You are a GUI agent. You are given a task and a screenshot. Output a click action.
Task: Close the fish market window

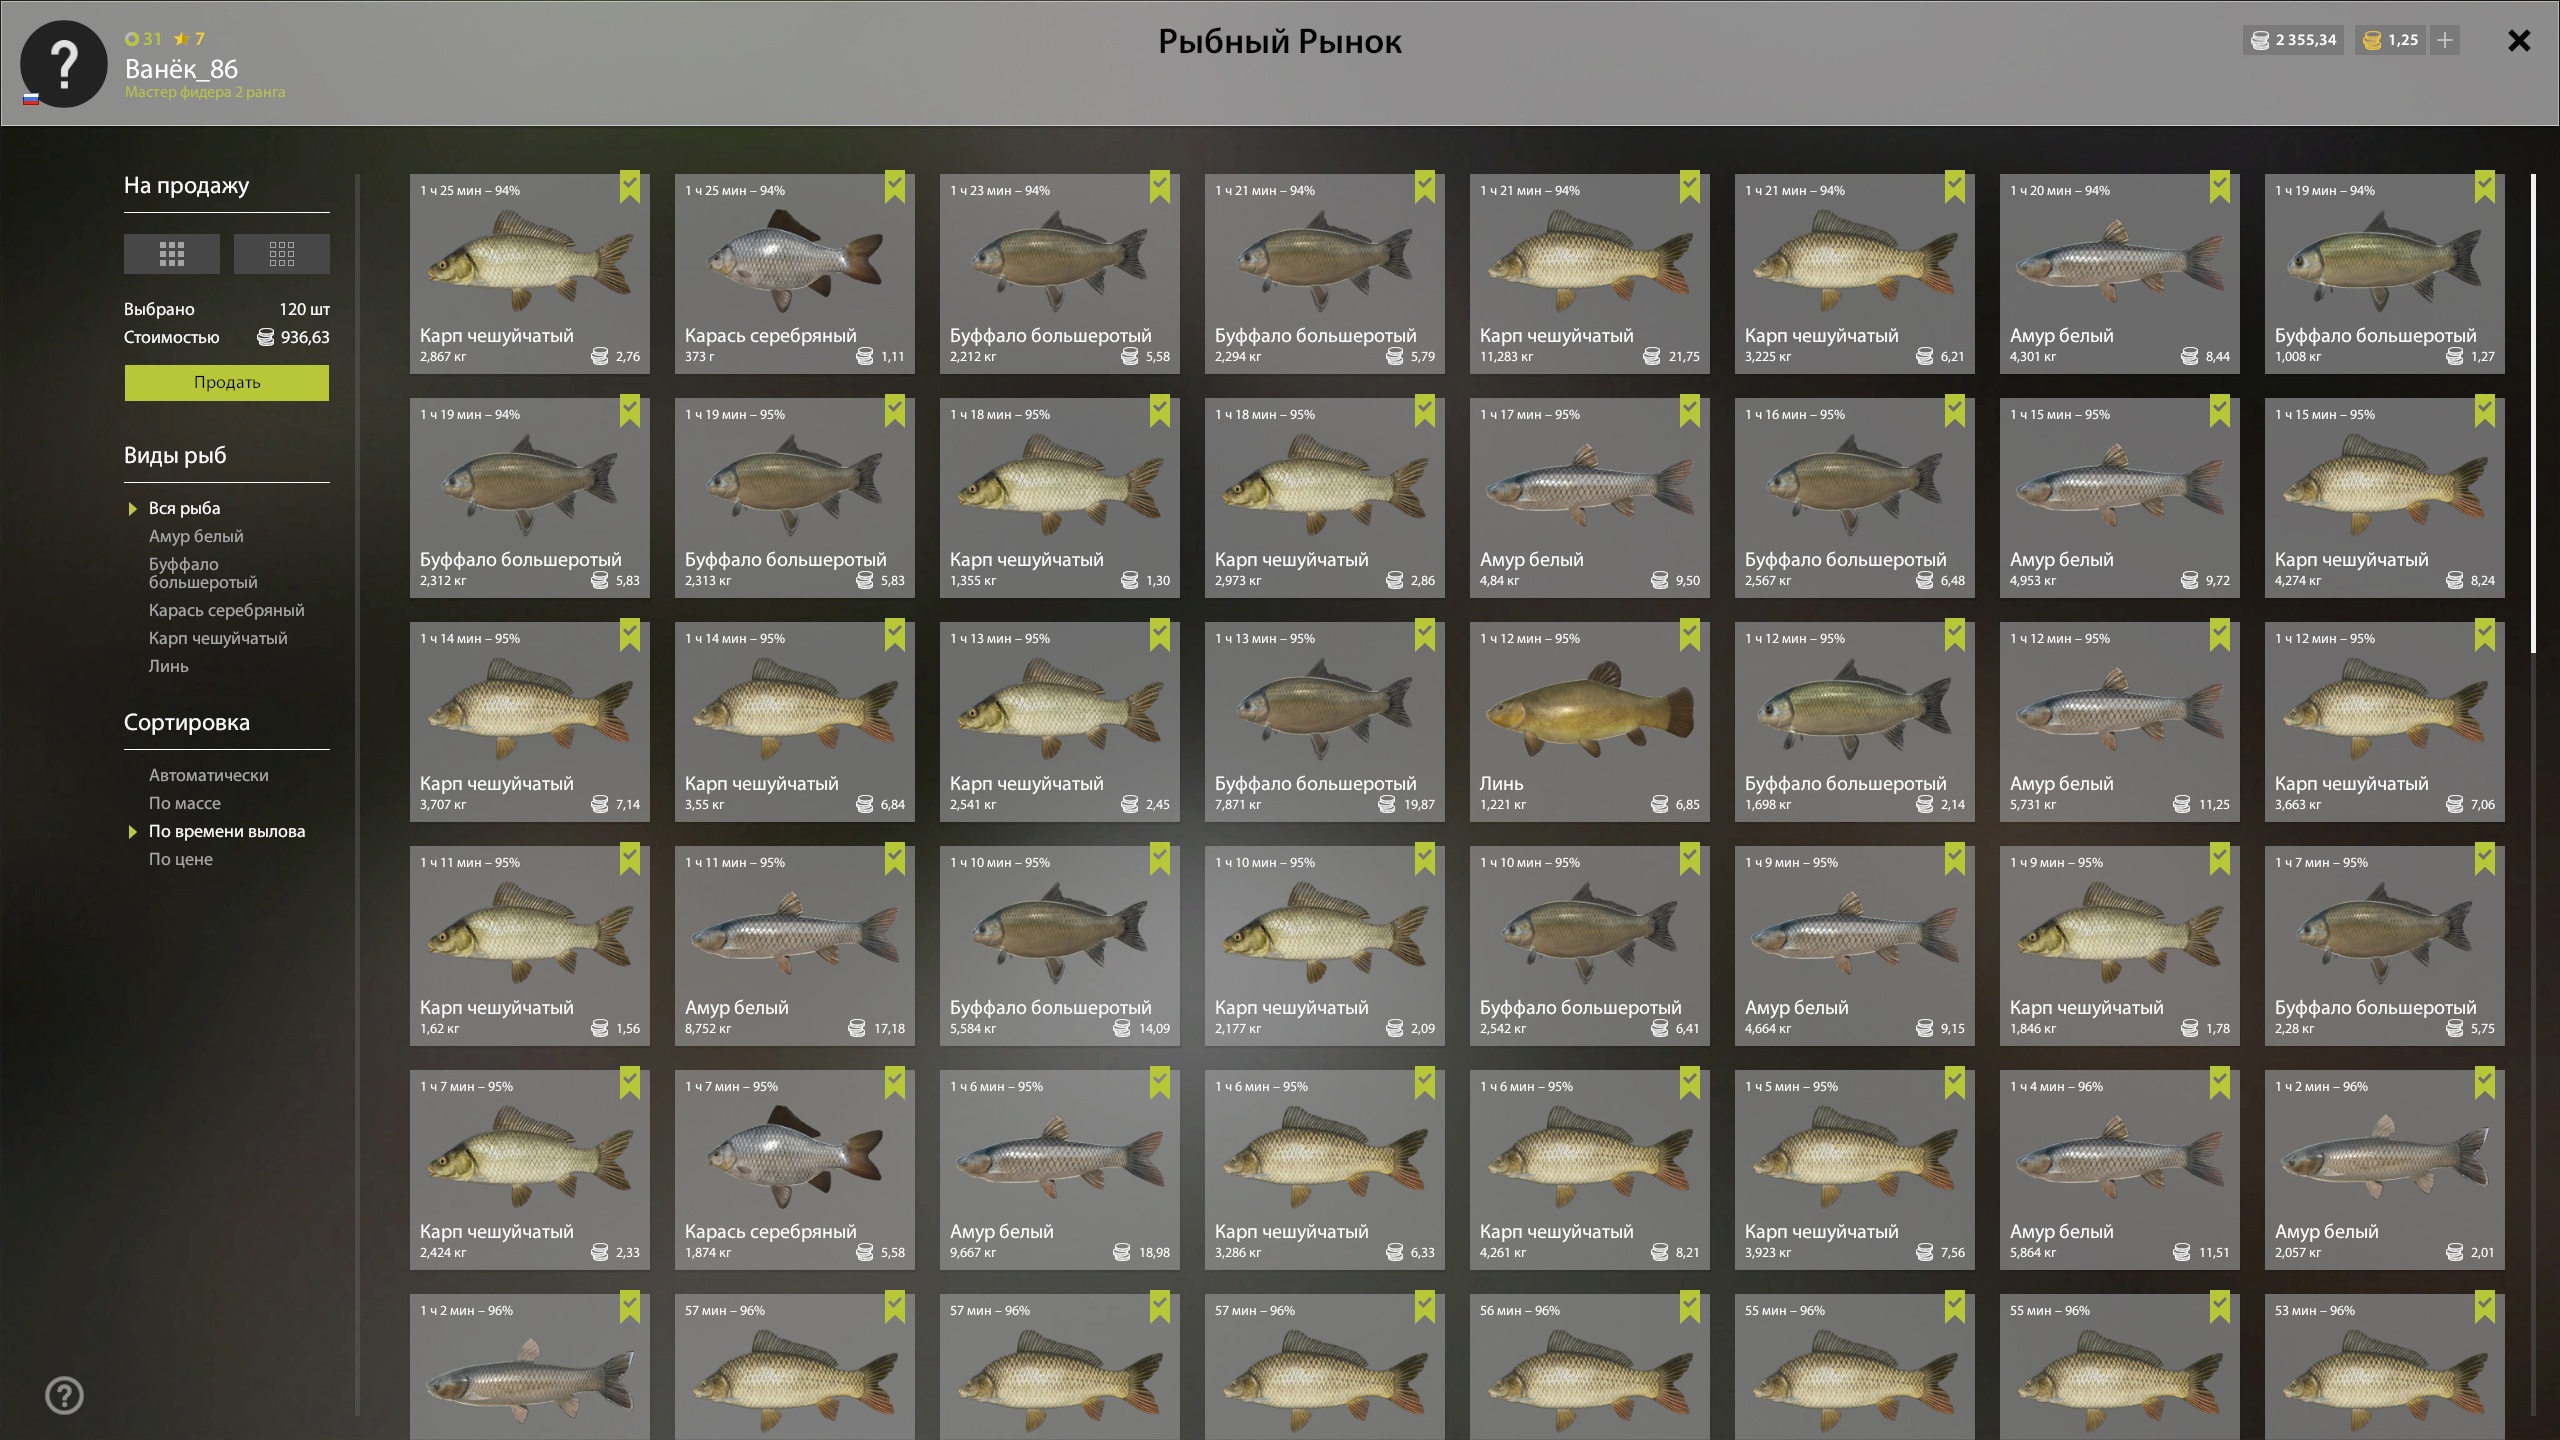[2519, 40]
